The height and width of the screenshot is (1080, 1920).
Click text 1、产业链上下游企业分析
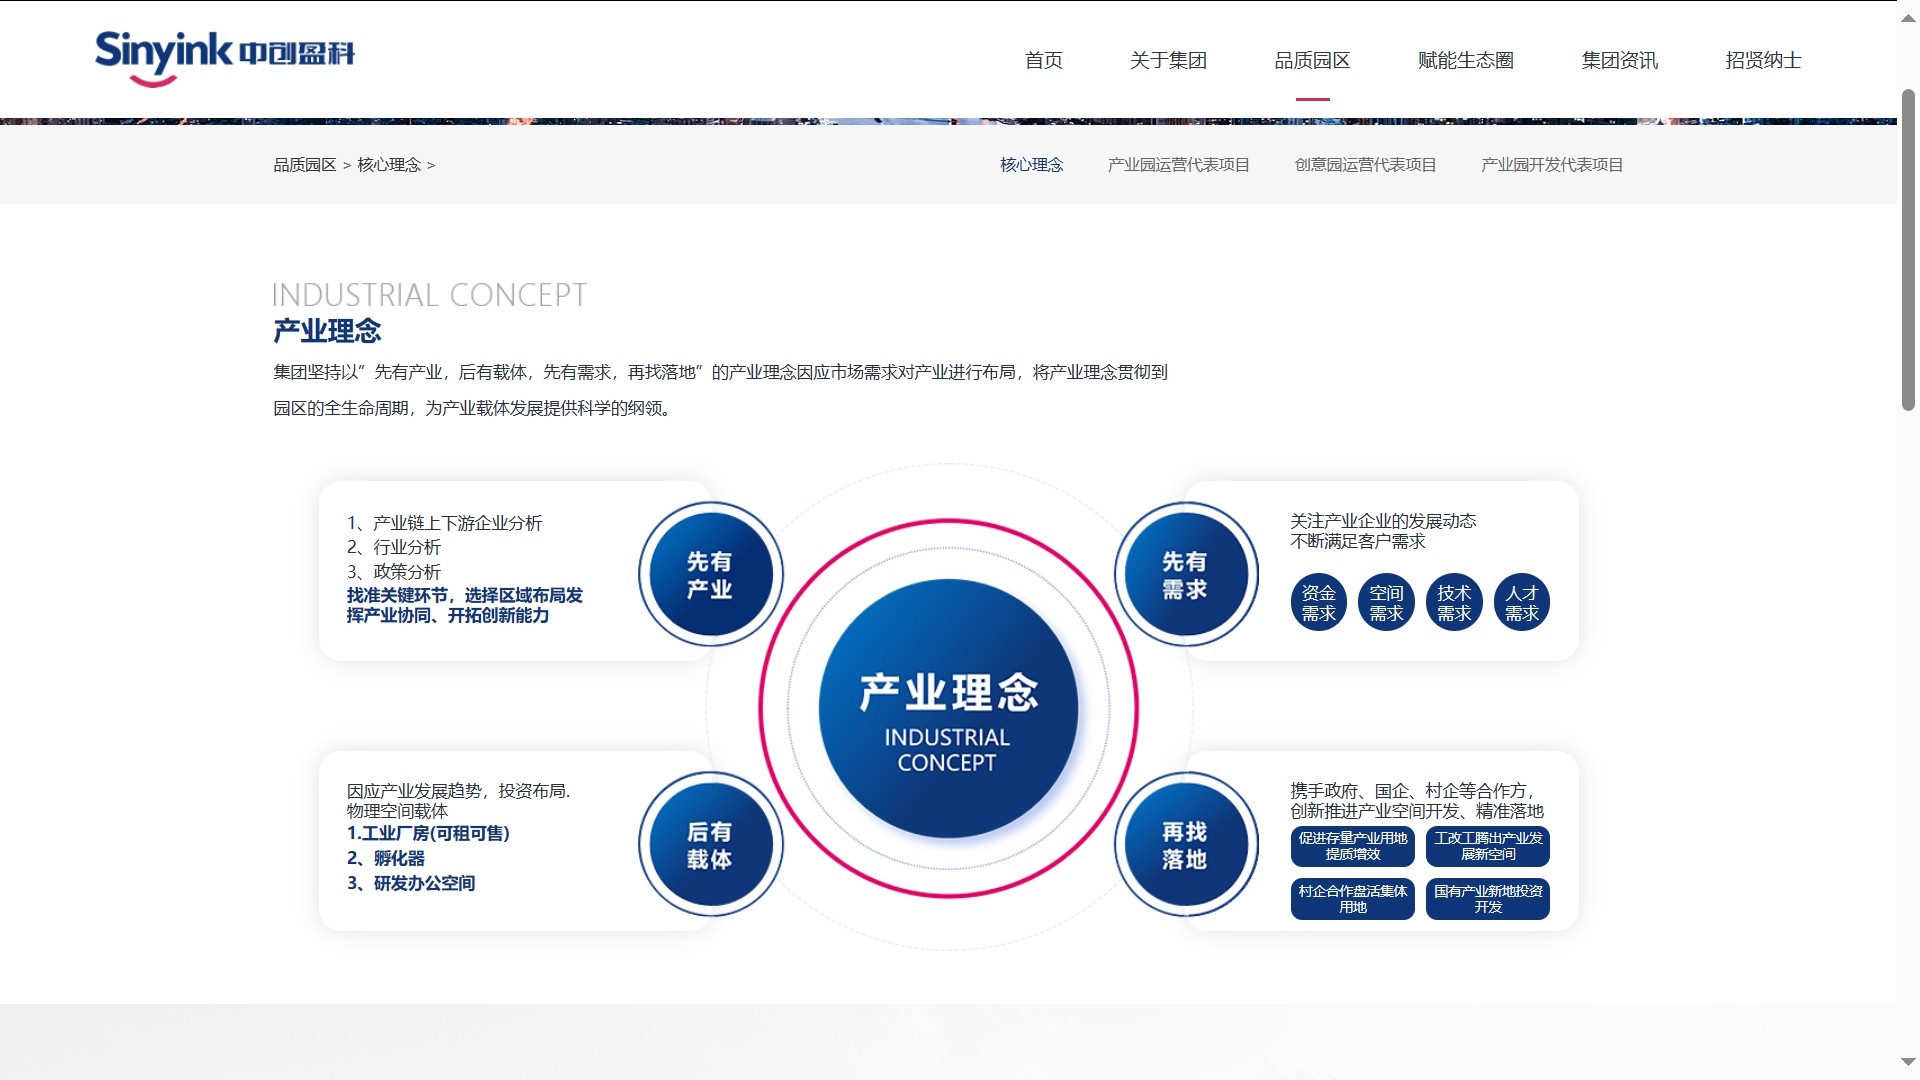pyautogui.click(x=445, y=523)
